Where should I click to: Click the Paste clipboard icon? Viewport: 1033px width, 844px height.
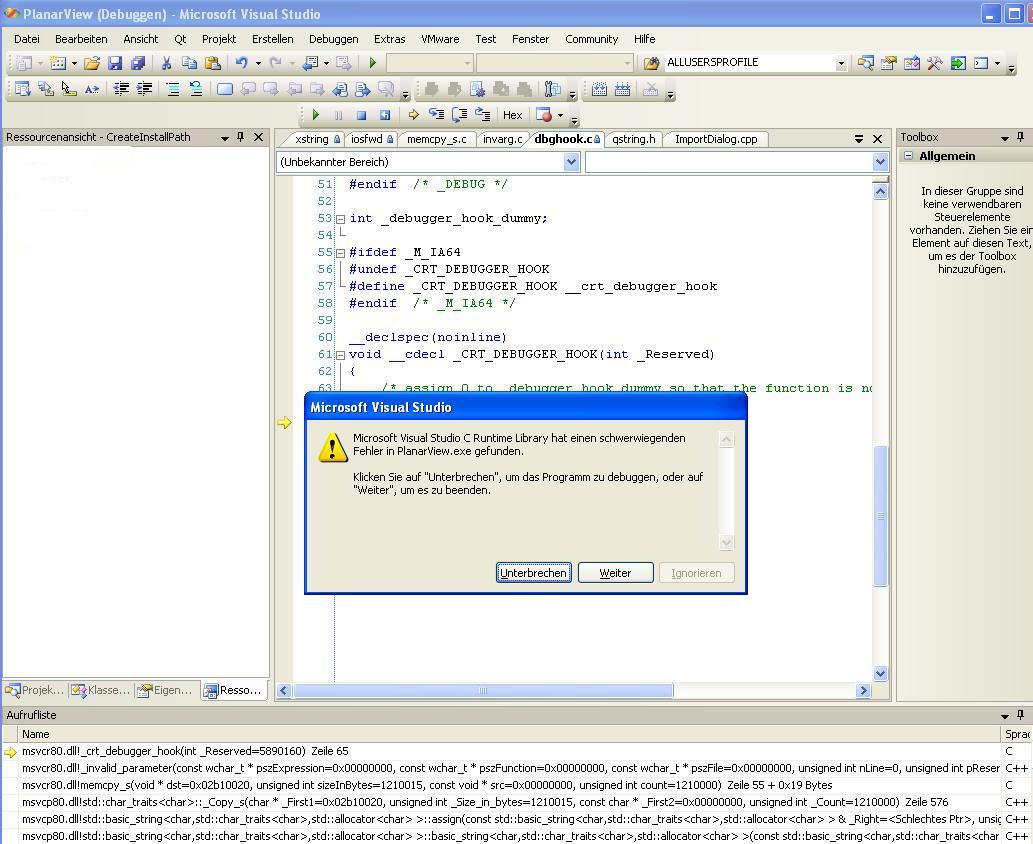212,63
